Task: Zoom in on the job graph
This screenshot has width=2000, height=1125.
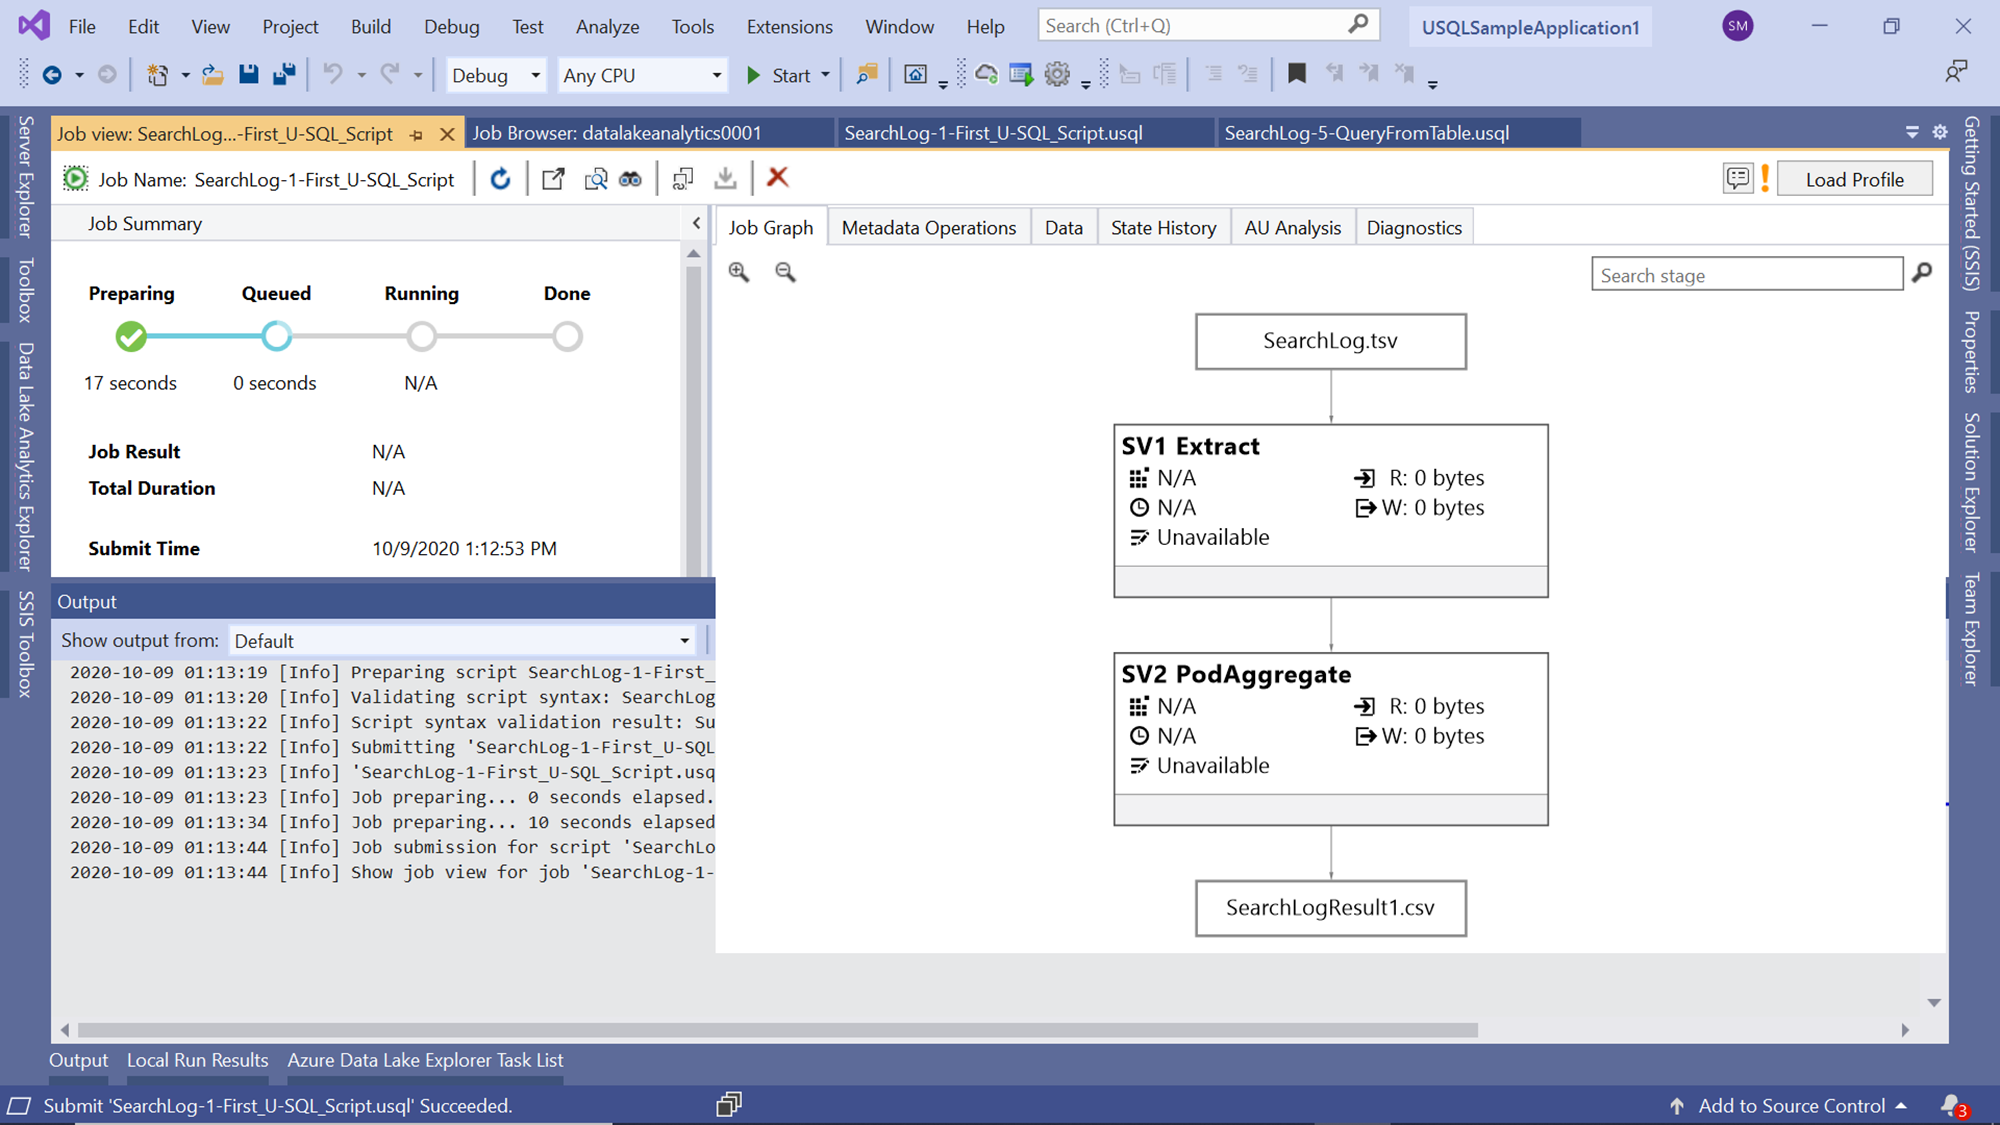Action: tap(739, 272)
